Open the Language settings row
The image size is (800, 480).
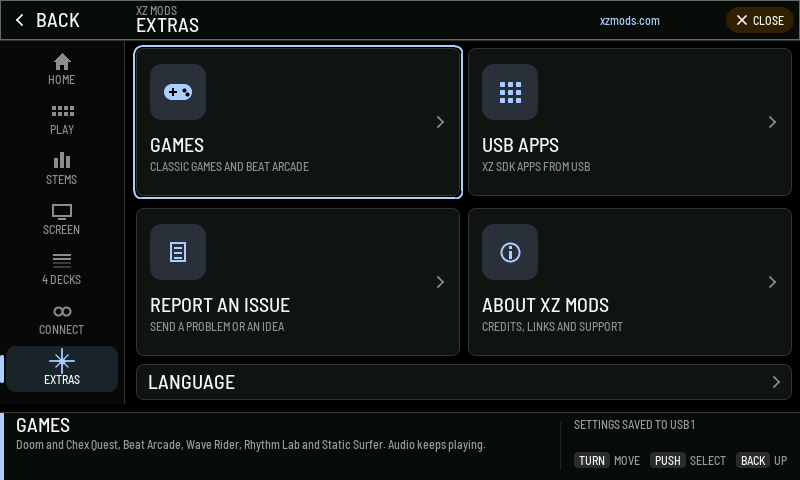tap(464, 382)
